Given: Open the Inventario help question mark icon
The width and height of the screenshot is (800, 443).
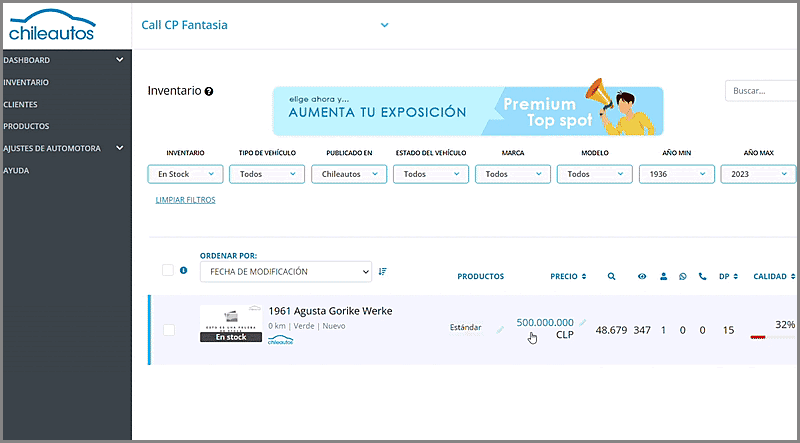Looking at the screenshot, I should point(209,91).
